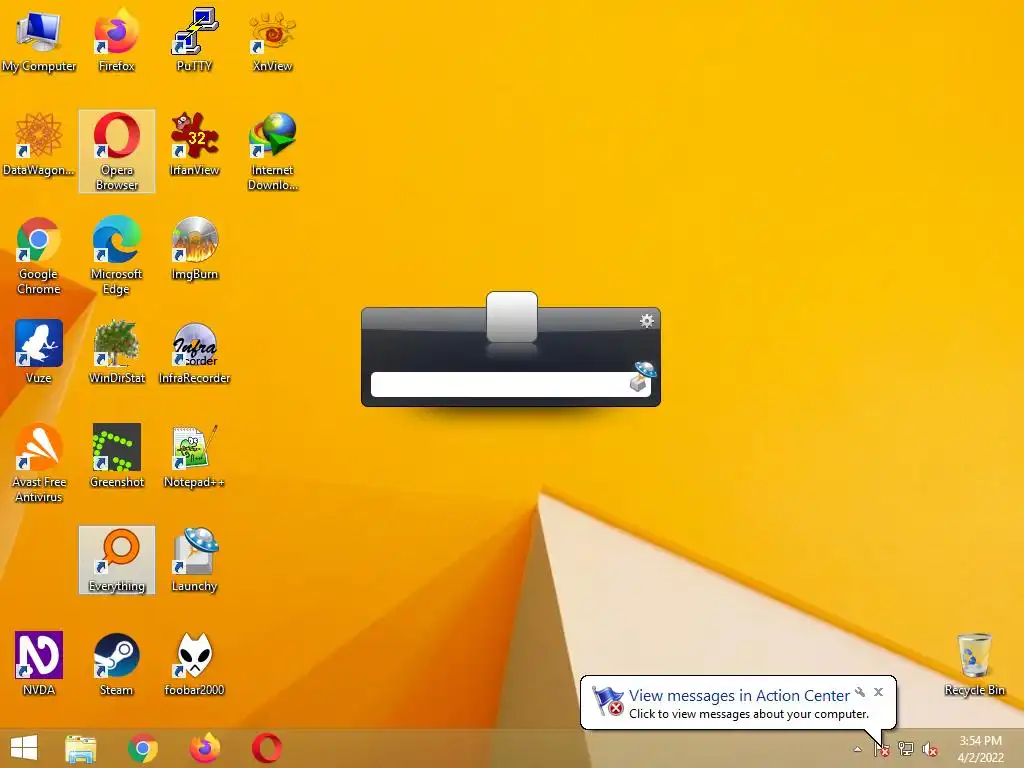Open the network tray icon

pyautogui.click(x=906, y=749)
